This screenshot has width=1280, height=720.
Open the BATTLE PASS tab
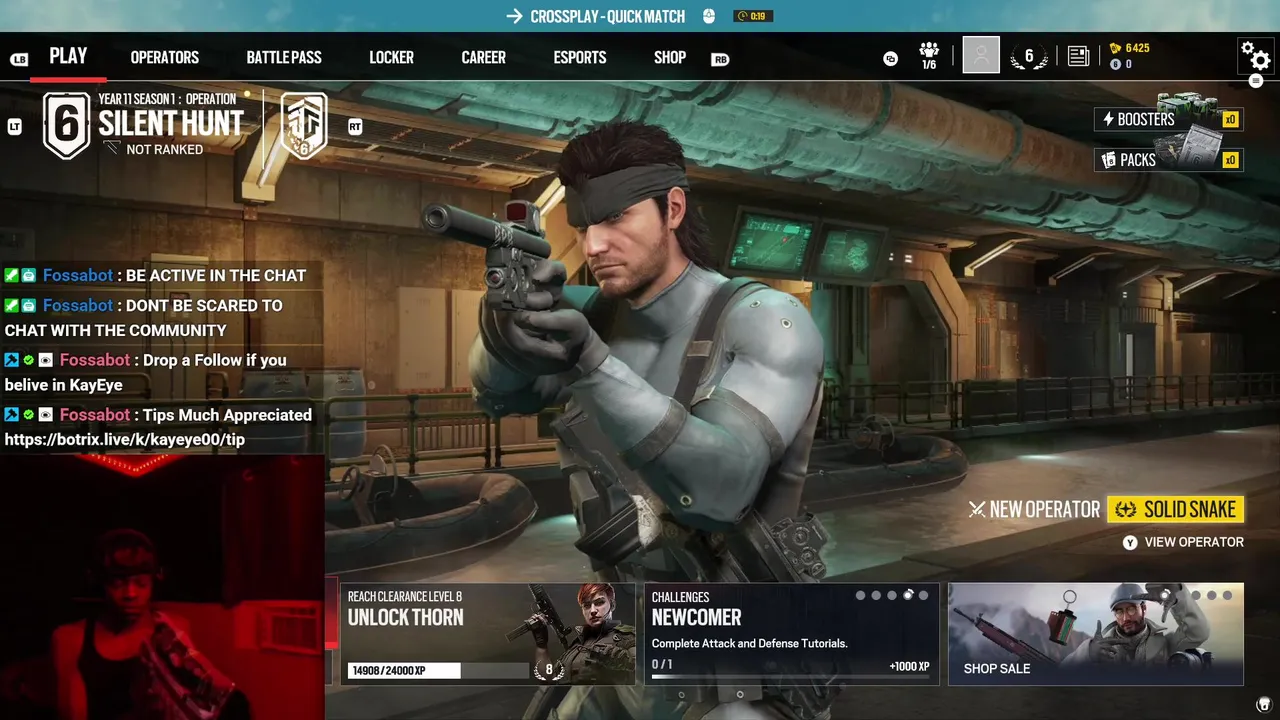pos(284,57)
